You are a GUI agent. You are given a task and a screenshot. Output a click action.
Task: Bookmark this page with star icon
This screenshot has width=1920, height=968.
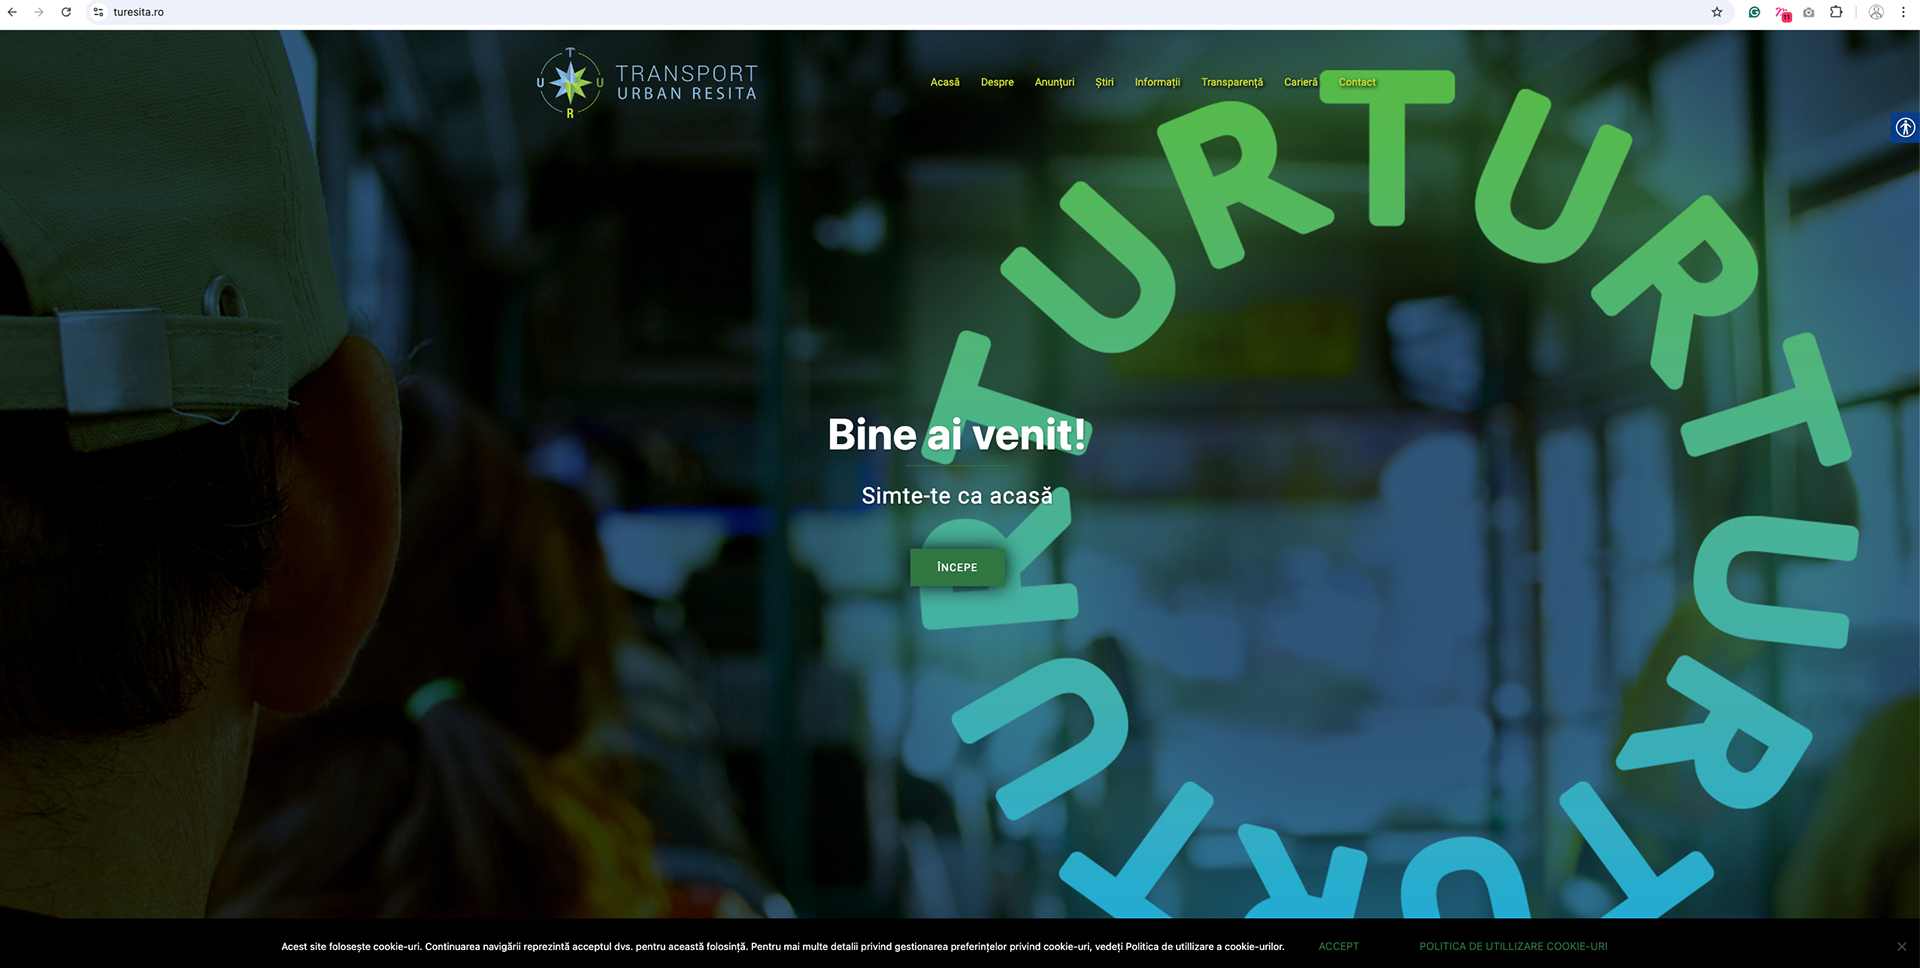tap(1717, 12)
